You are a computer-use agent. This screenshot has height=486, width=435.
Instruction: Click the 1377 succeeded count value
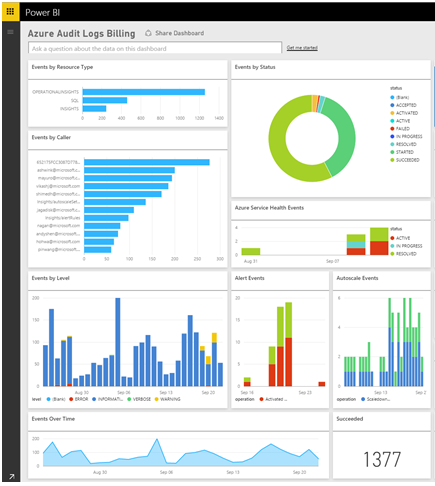[x=382, y=459]
